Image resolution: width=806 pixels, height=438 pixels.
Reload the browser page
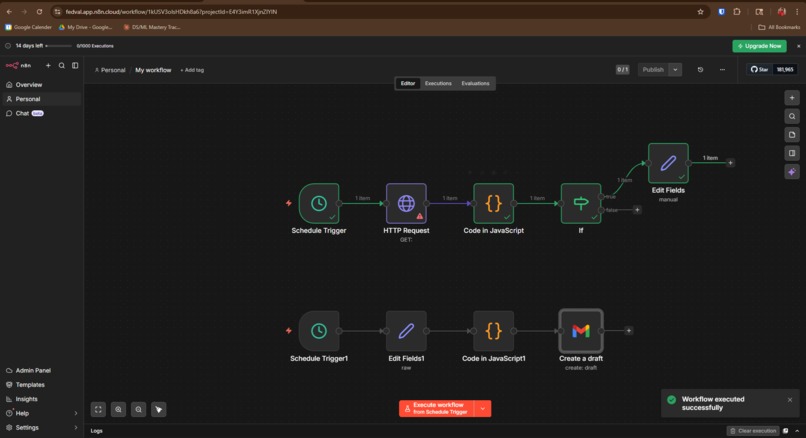[x=39, y=12]
